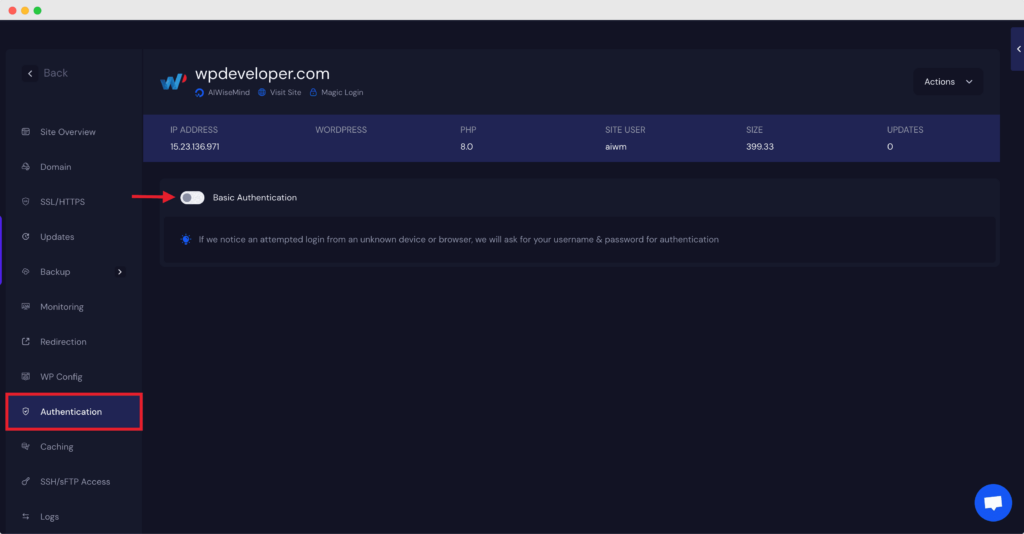Click the Redirection icon in sidebar
1024x534 pixels.
click(x=26, y=342)
